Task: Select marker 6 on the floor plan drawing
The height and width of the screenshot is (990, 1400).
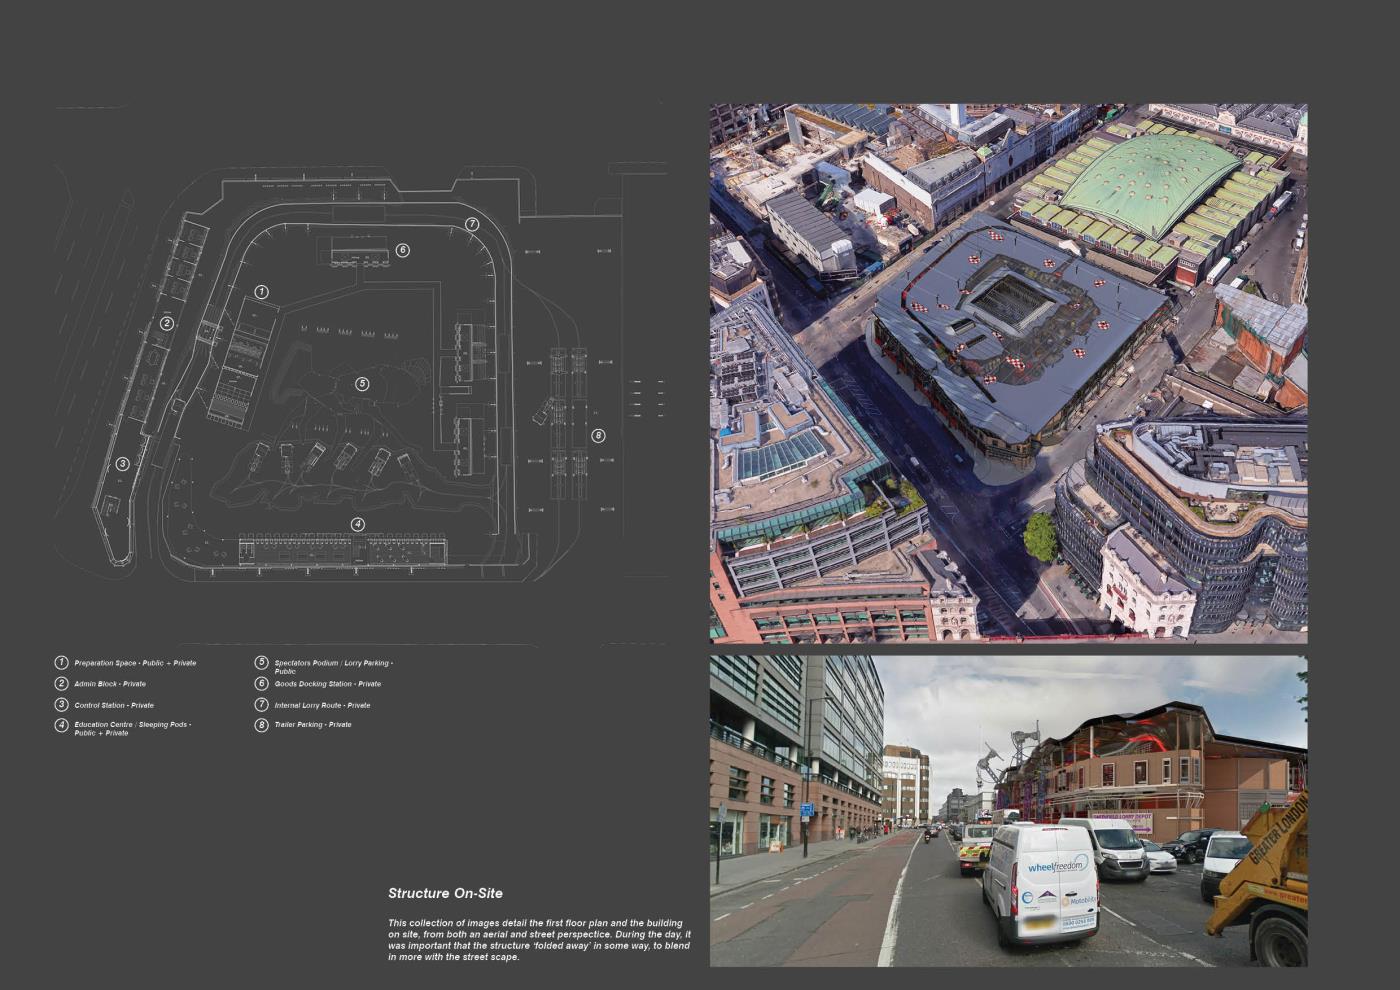Action: (x=402, y=250)
